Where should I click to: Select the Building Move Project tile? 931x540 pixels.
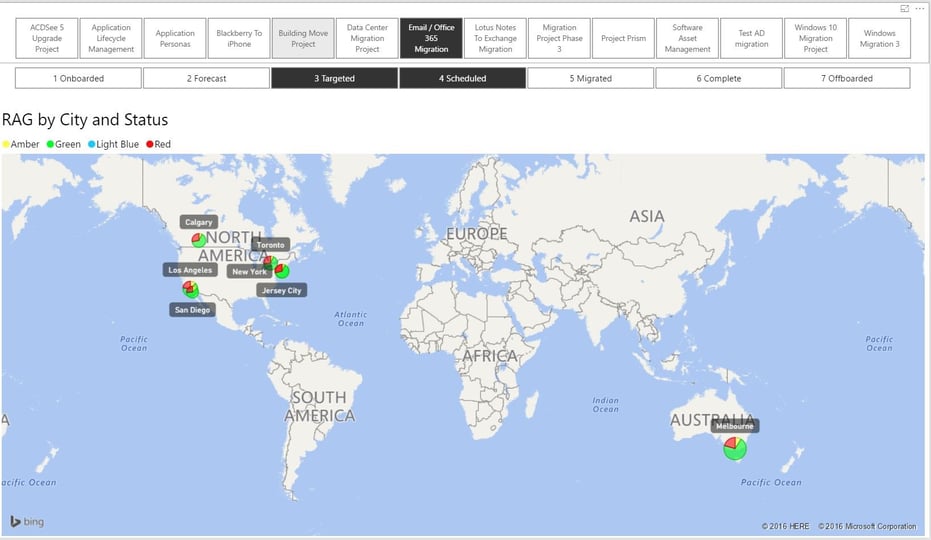(x=303, y=38)
